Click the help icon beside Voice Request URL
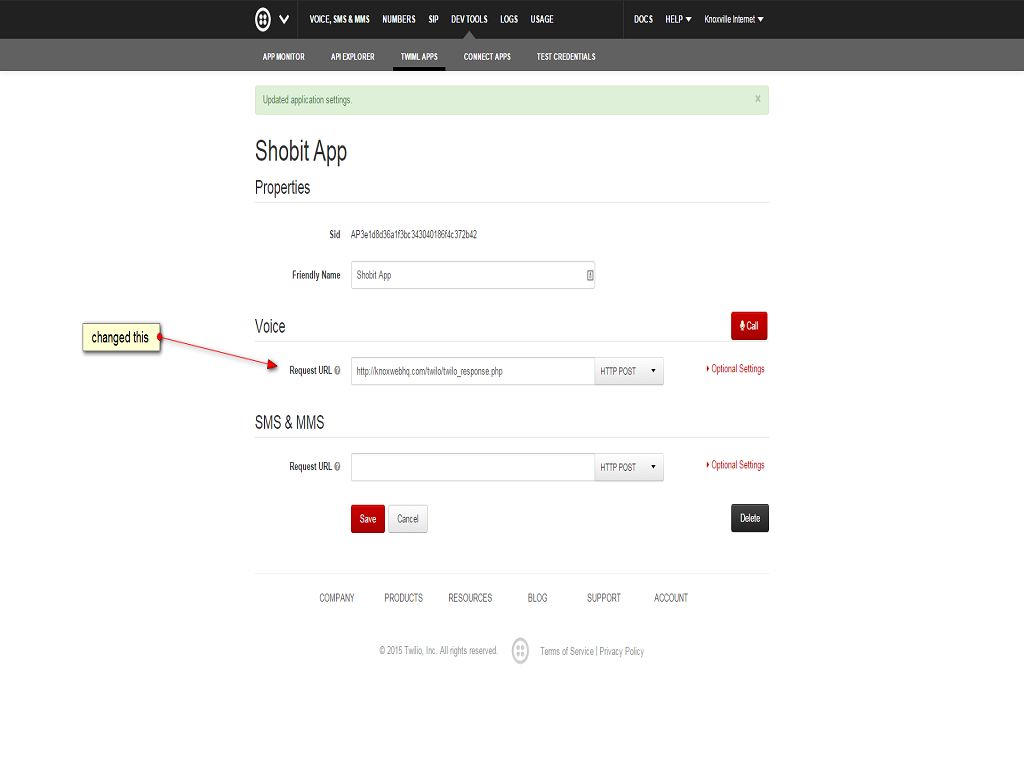Image resolution: width=1024 pixels, height=768 pixels. (x=337, y=370)
